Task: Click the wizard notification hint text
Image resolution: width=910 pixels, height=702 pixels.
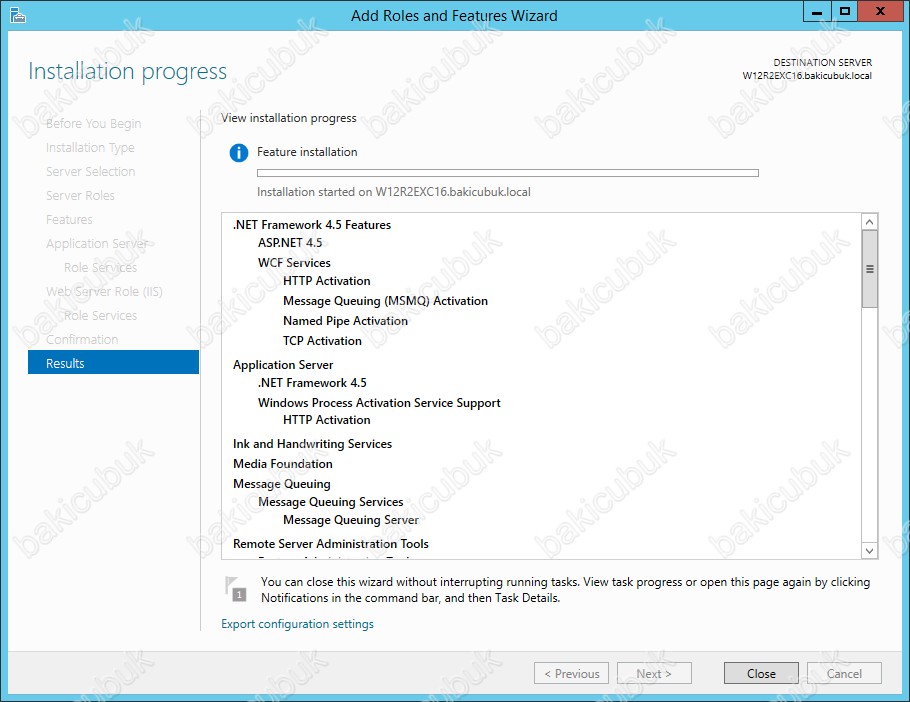Action: click(x=565, y=590)
